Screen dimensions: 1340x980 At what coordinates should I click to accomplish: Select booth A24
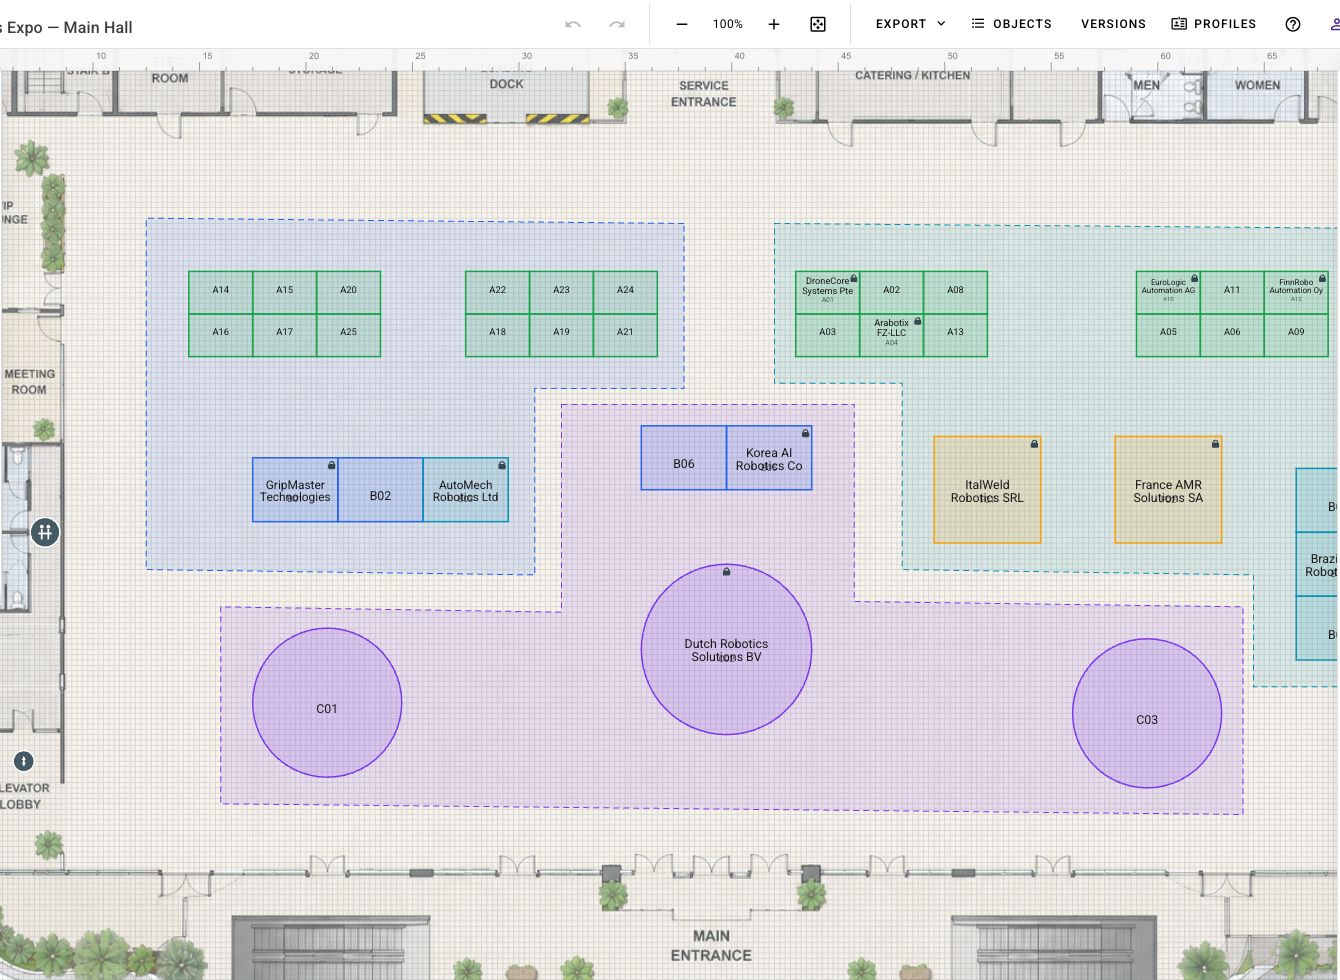point(626,292)
